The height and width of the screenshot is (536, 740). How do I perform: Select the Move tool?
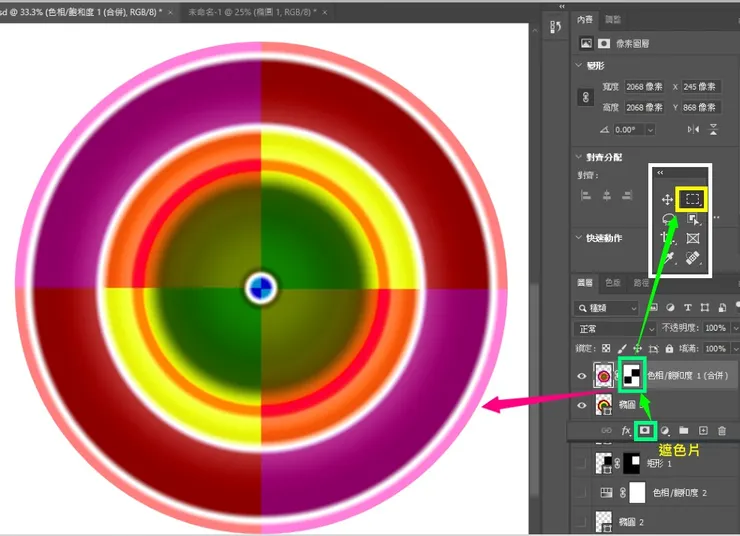click(x=667, y=200)
